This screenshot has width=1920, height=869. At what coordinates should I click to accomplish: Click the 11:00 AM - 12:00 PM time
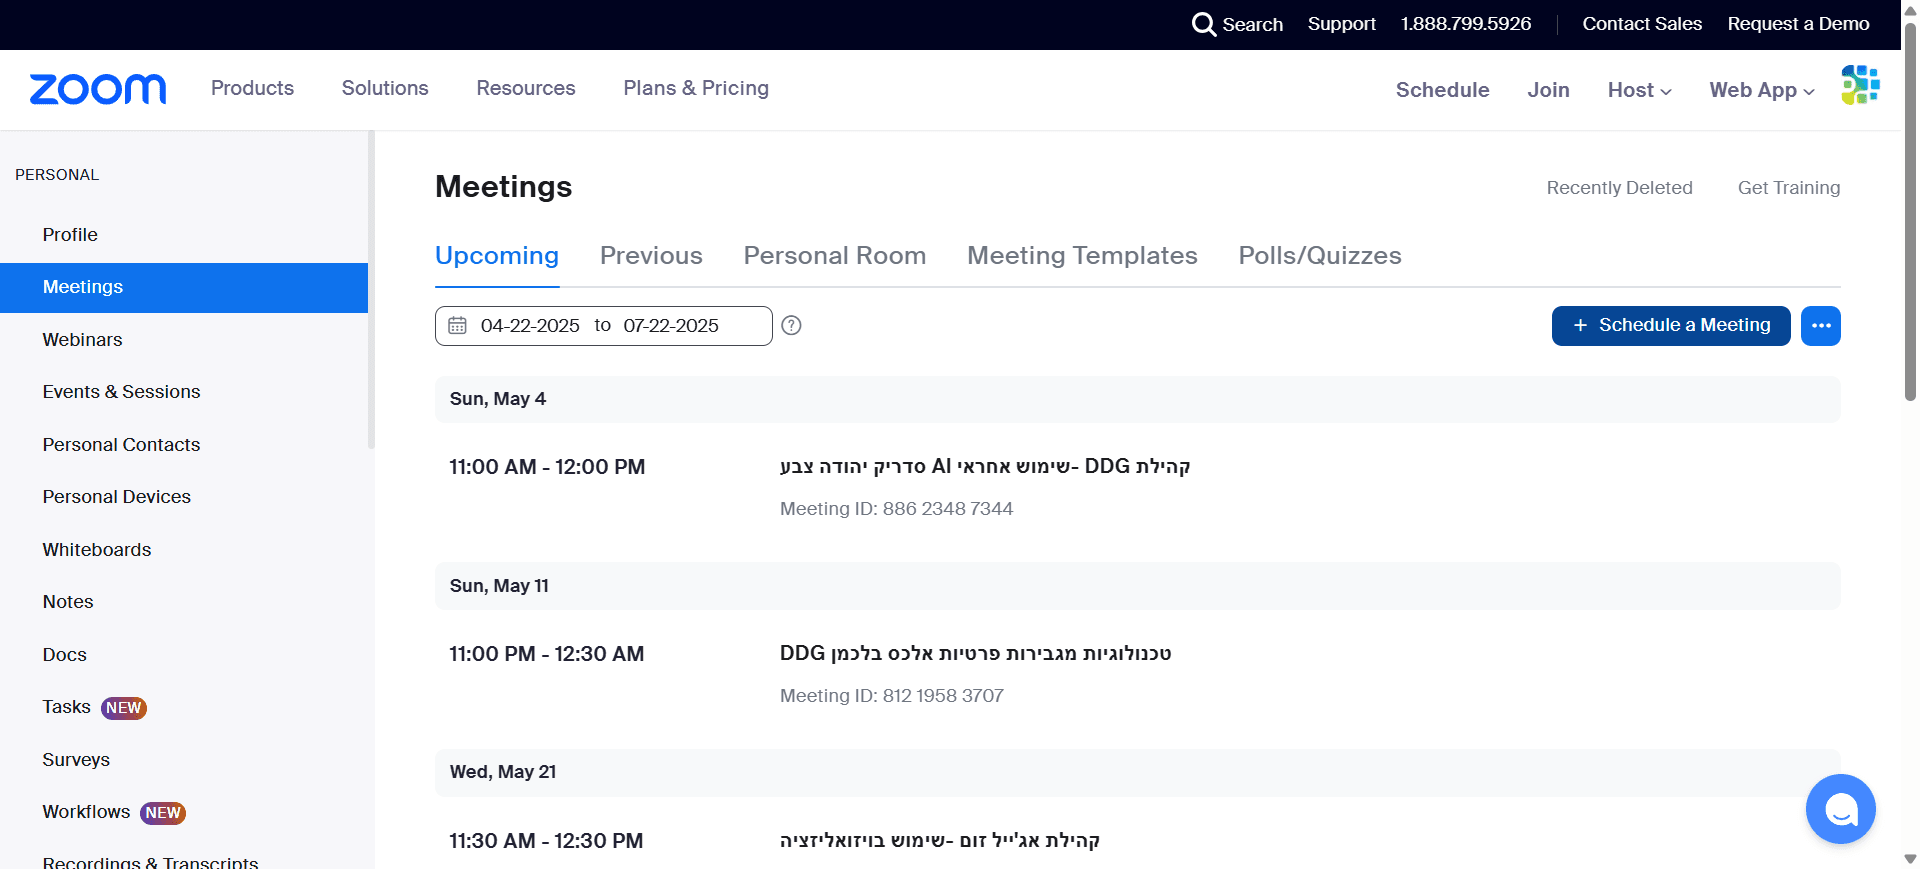547,467
